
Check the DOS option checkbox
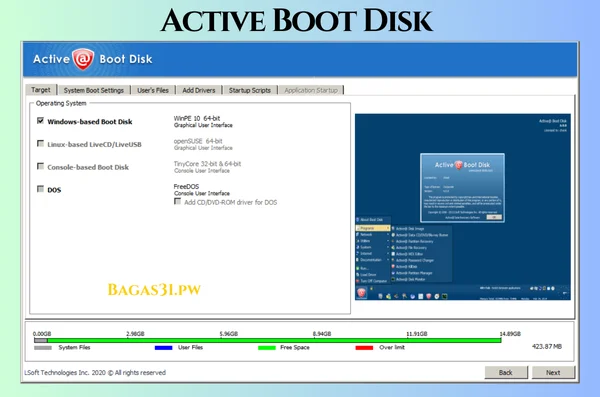40,189
